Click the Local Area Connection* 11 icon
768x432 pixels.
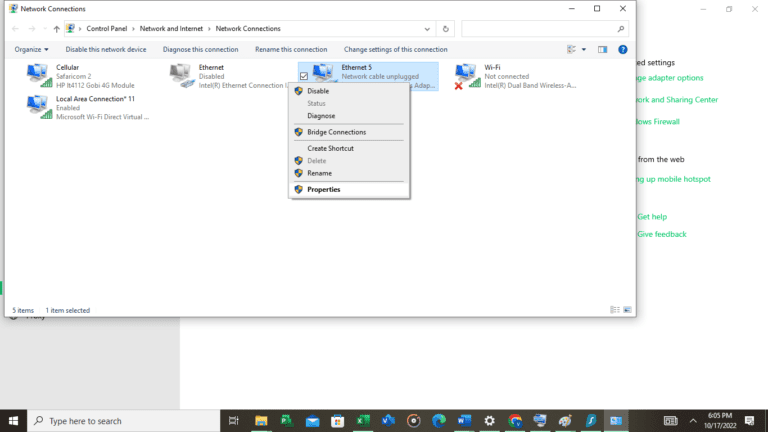tap(39, 107)
